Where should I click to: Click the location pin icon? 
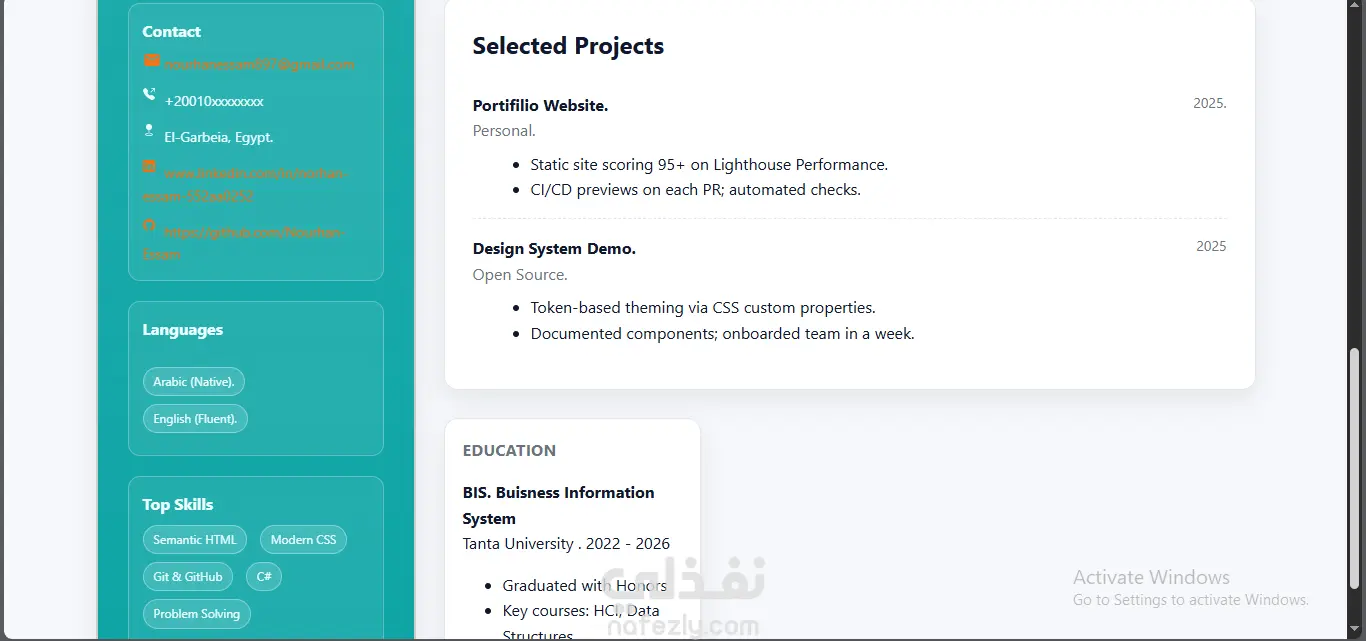click(149, 130)
